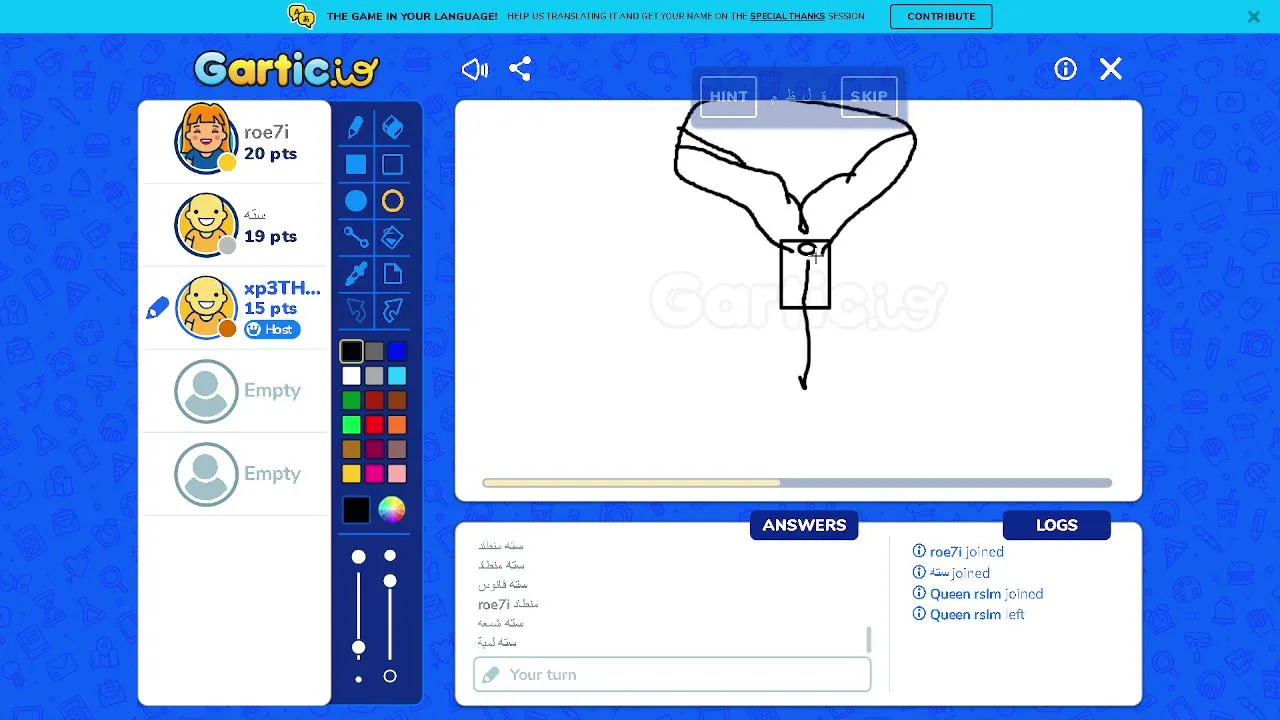
Task: Click the Contribute button
Action: pos(941,16)
